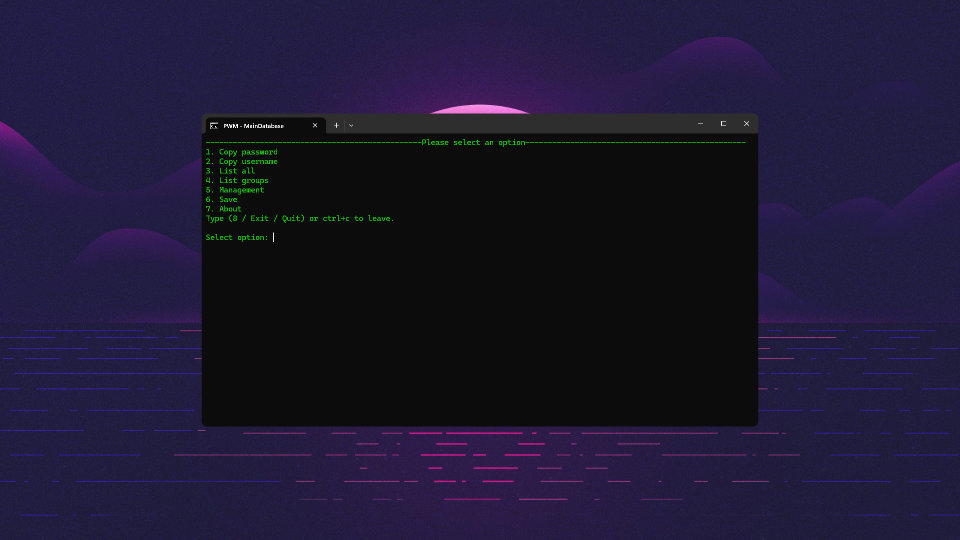Click the 'About' option line
The width and height of the screenshot is (960, 540).
pyautogui.click(x=224, y=209)
